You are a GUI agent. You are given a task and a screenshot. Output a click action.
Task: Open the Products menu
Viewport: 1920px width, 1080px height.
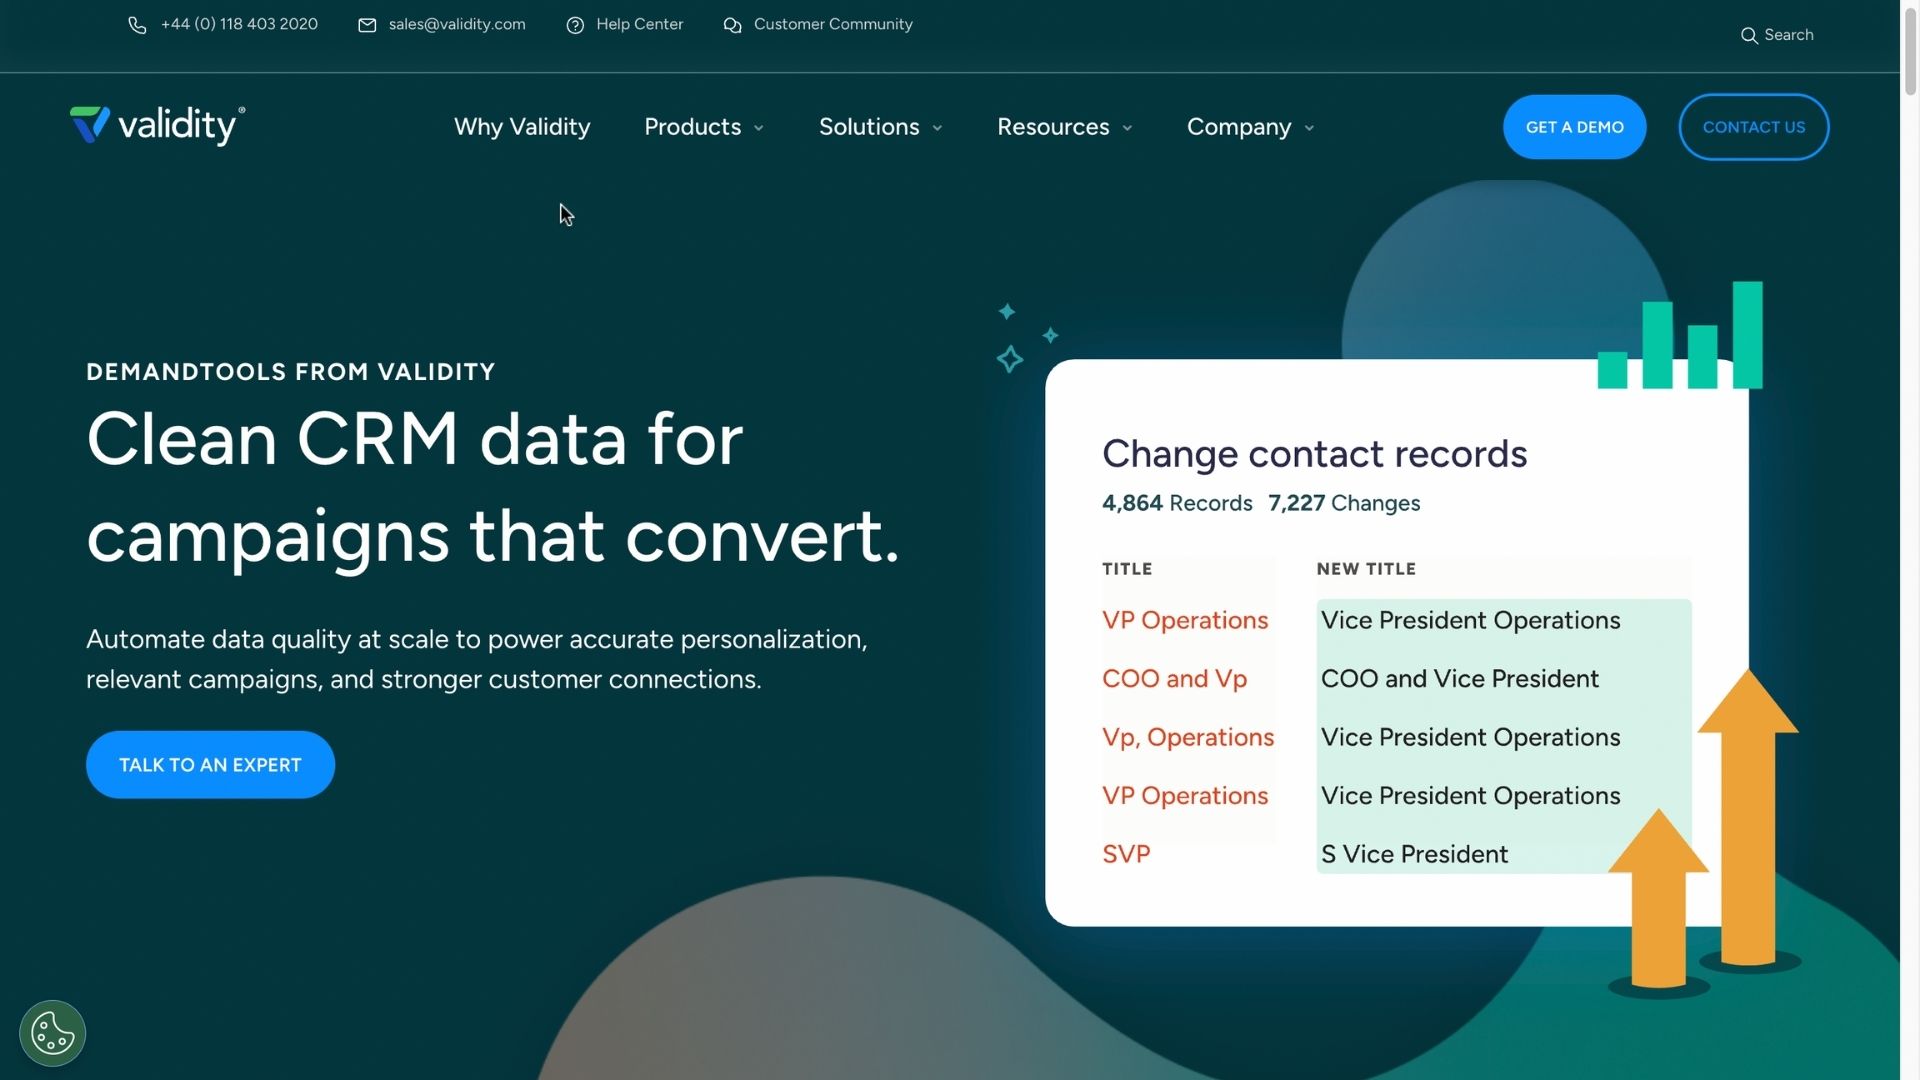click(x=692, y=127)
